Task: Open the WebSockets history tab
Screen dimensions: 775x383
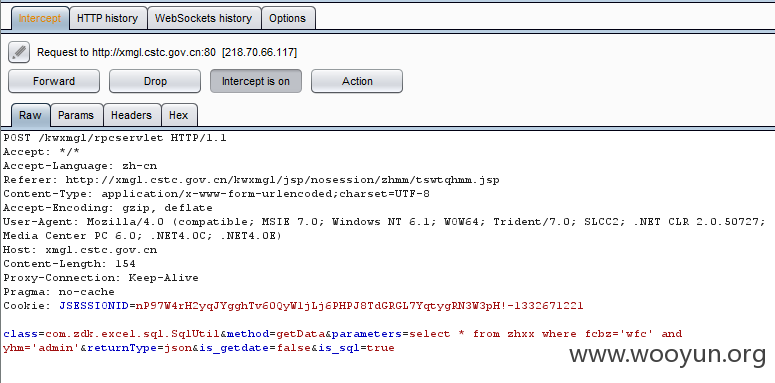Action: pos(203,18)
